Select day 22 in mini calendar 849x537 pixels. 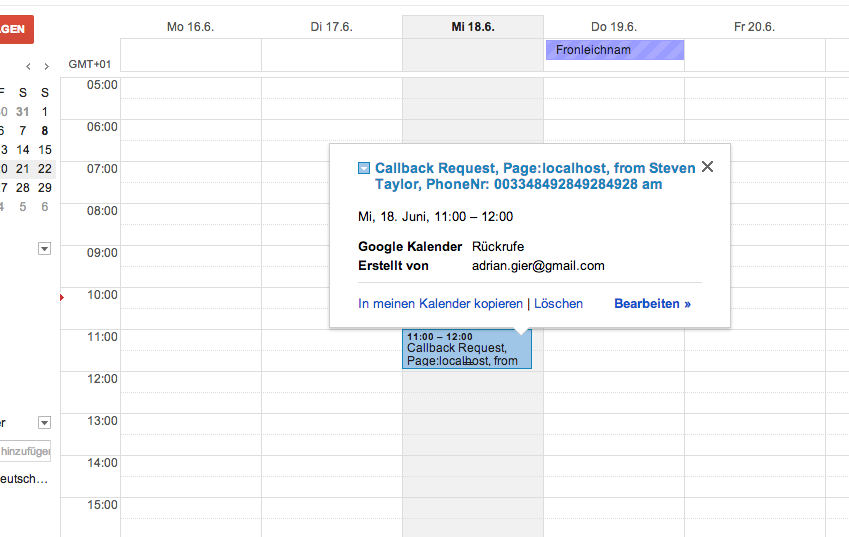44,169
